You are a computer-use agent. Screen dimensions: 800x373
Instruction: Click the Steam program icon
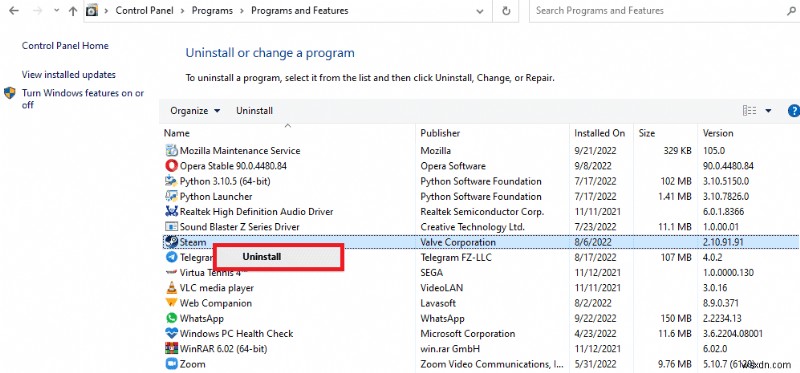coord(171,242)
